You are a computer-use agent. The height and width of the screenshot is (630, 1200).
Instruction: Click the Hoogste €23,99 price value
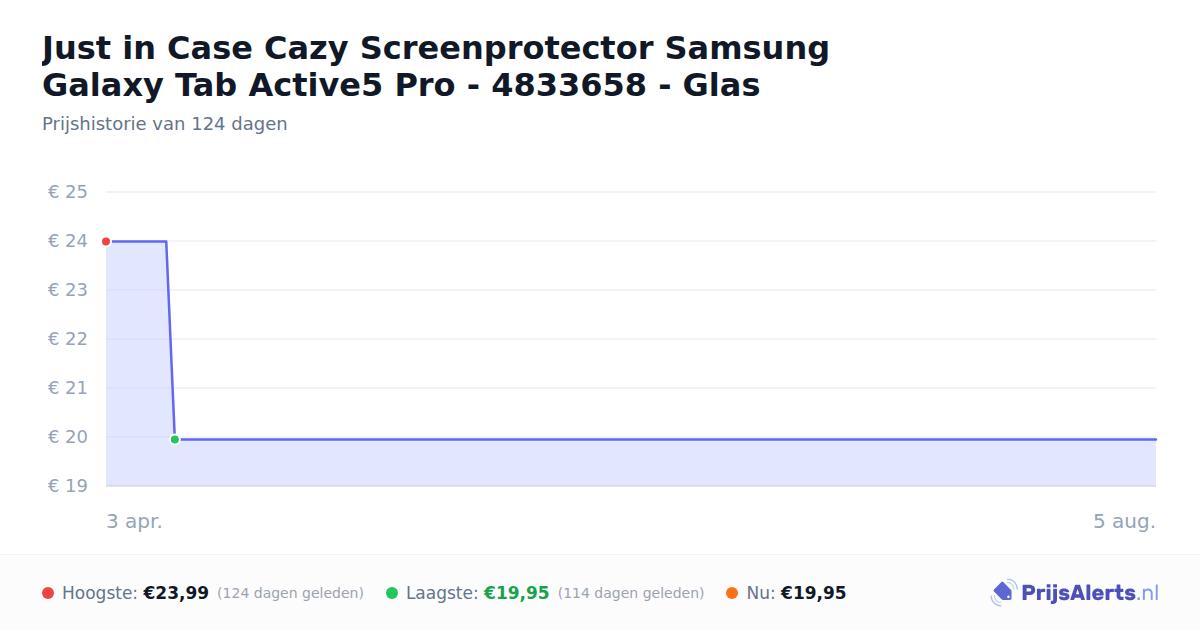pyautogui.click(x=176, y=593)
